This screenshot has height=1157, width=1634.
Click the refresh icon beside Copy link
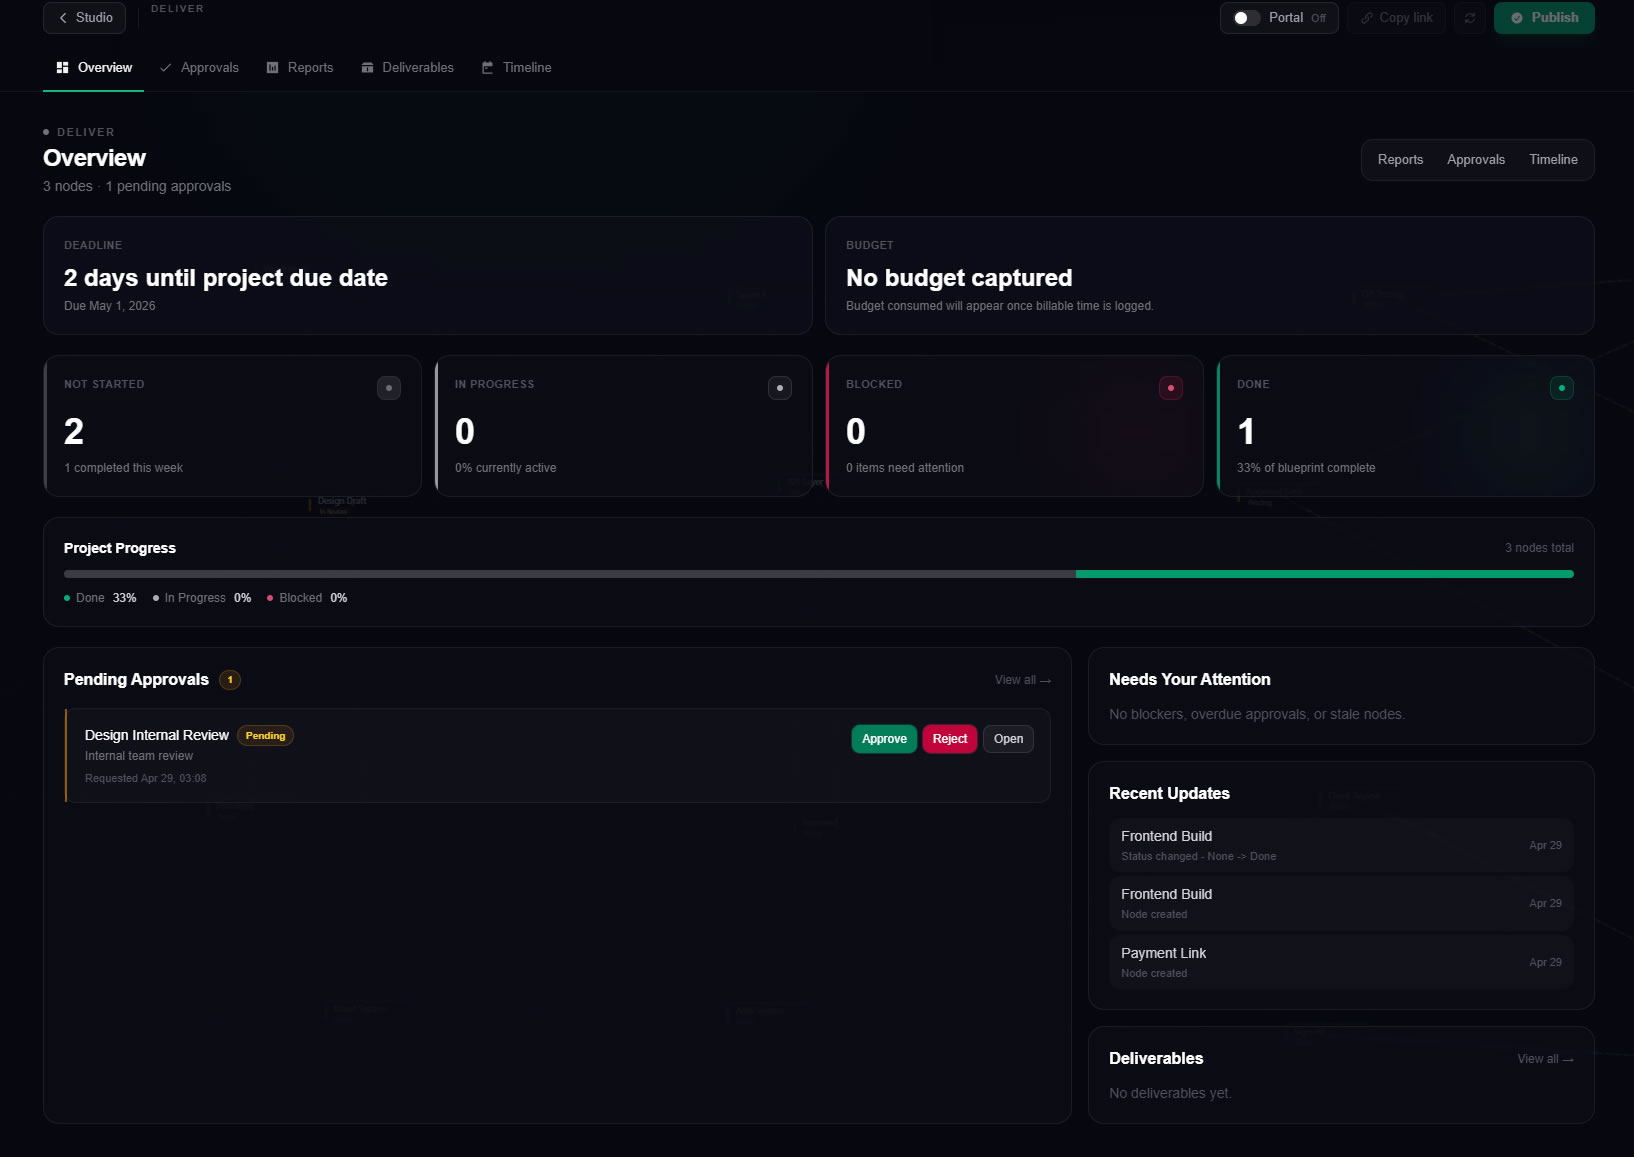click(x=1469, y=17)
